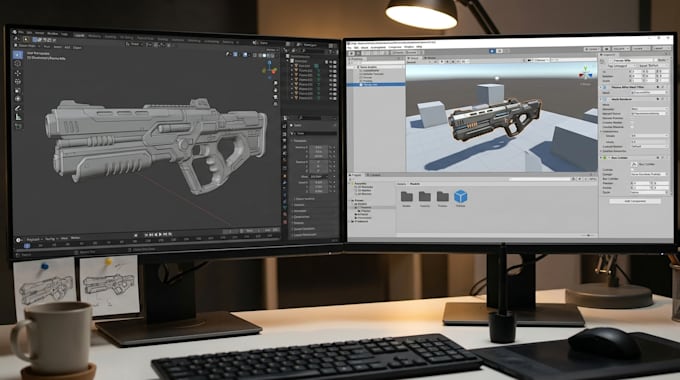Select the Cursor tool in Blender toolbar
680x380 pixels.
click(x=17, y=63)
